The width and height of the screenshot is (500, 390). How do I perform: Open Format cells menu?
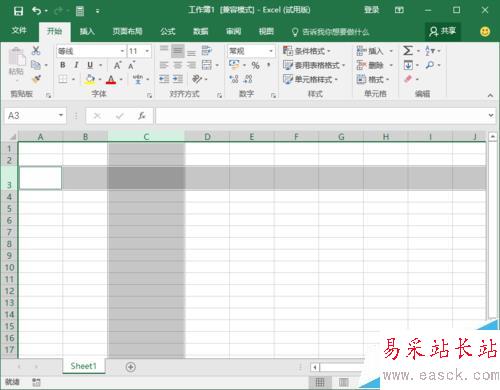373,79
